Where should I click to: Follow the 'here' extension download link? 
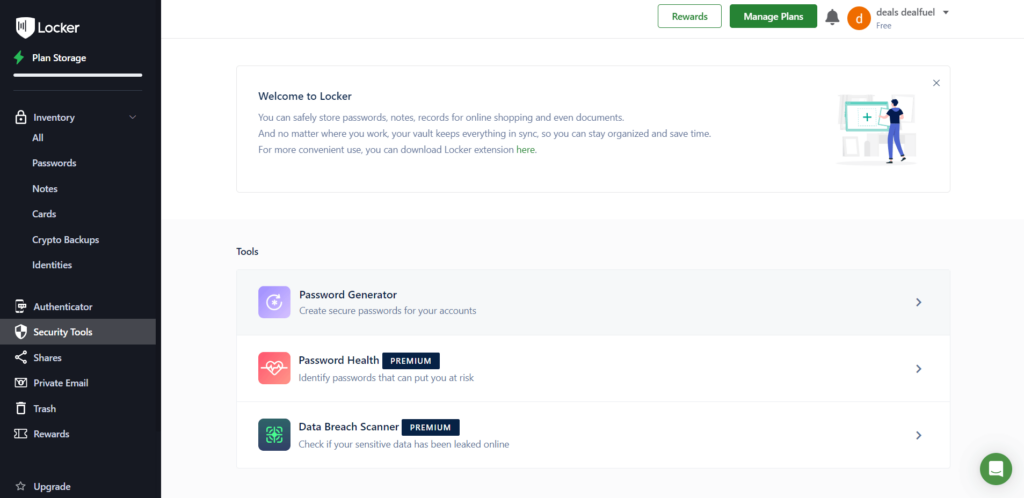click(526, 150)
